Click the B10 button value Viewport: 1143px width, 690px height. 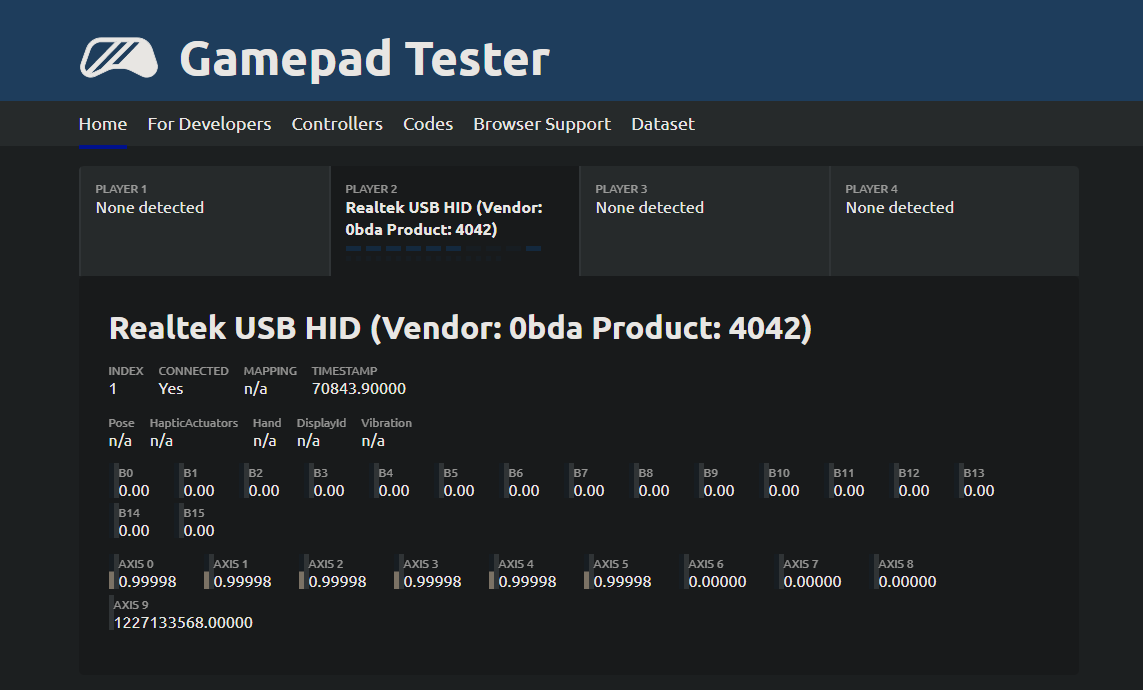(x=784, y=491)
